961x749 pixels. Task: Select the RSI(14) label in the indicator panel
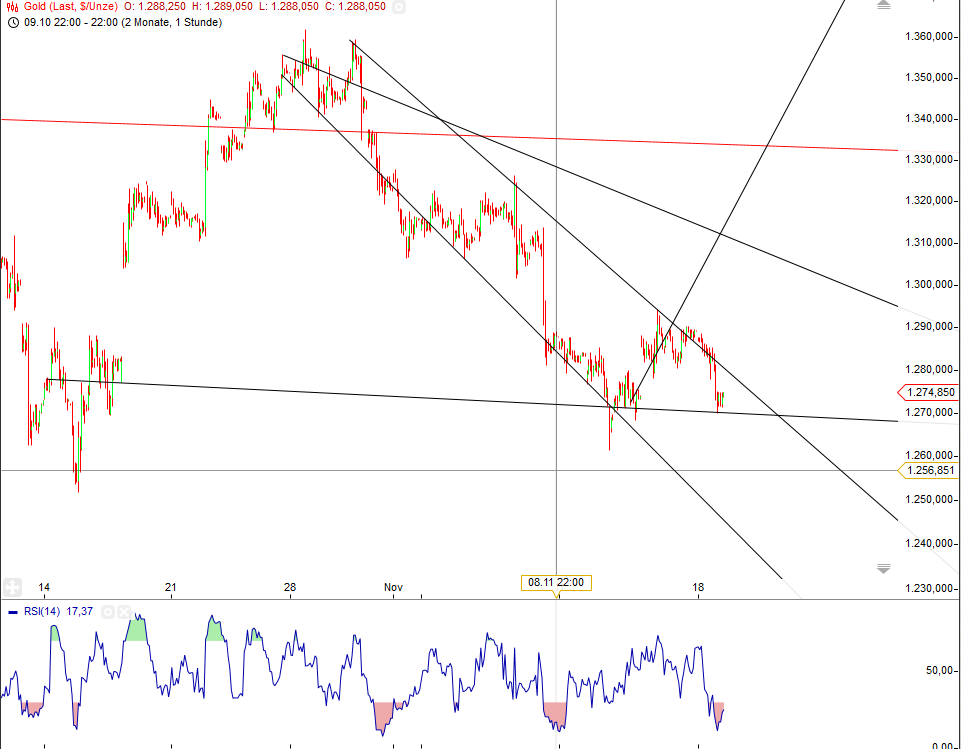45,611
